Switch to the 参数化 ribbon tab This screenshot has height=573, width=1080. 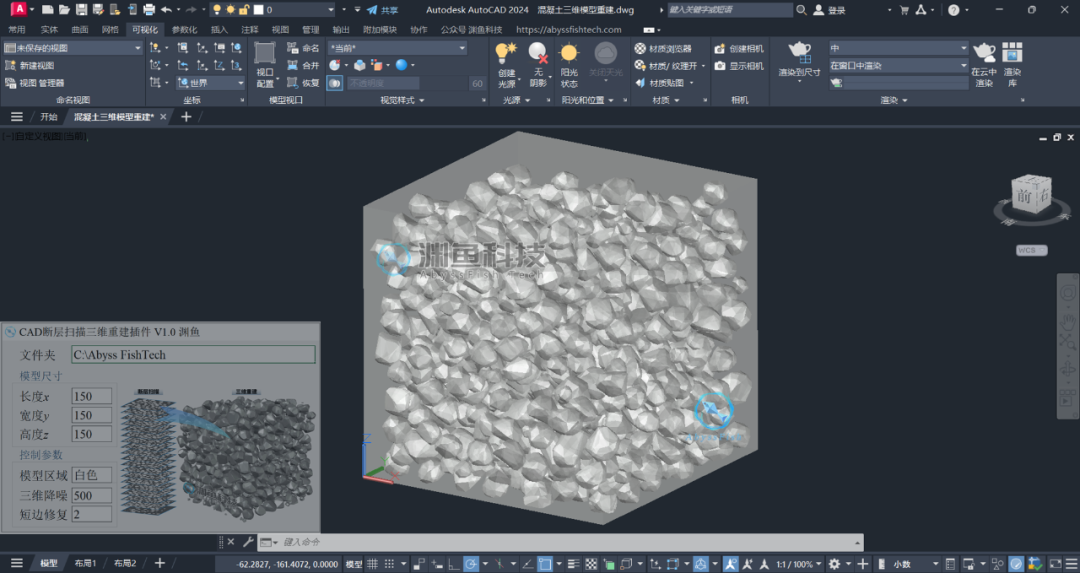point(184,30)
